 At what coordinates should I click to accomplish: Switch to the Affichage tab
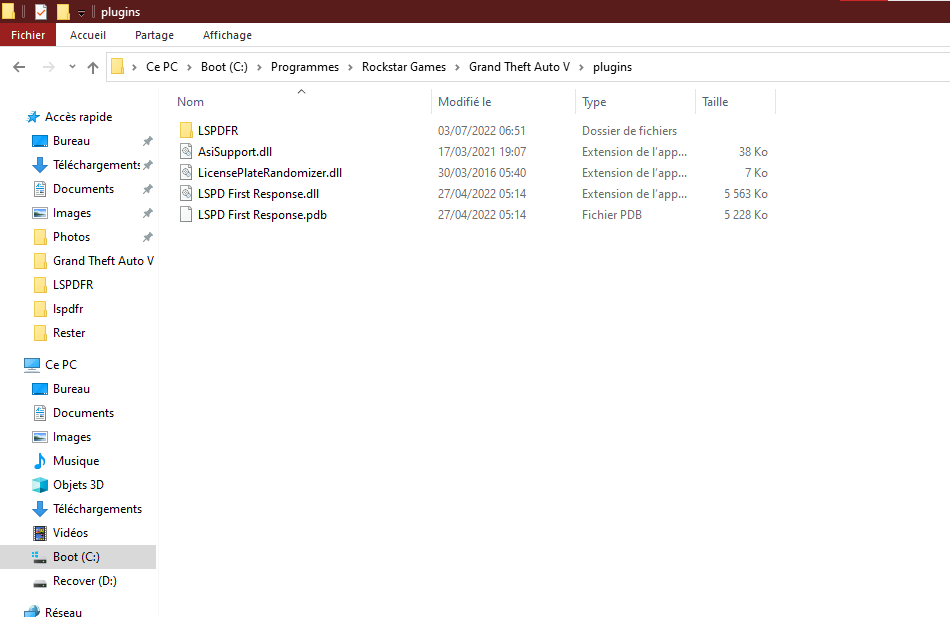pos(227,35)
